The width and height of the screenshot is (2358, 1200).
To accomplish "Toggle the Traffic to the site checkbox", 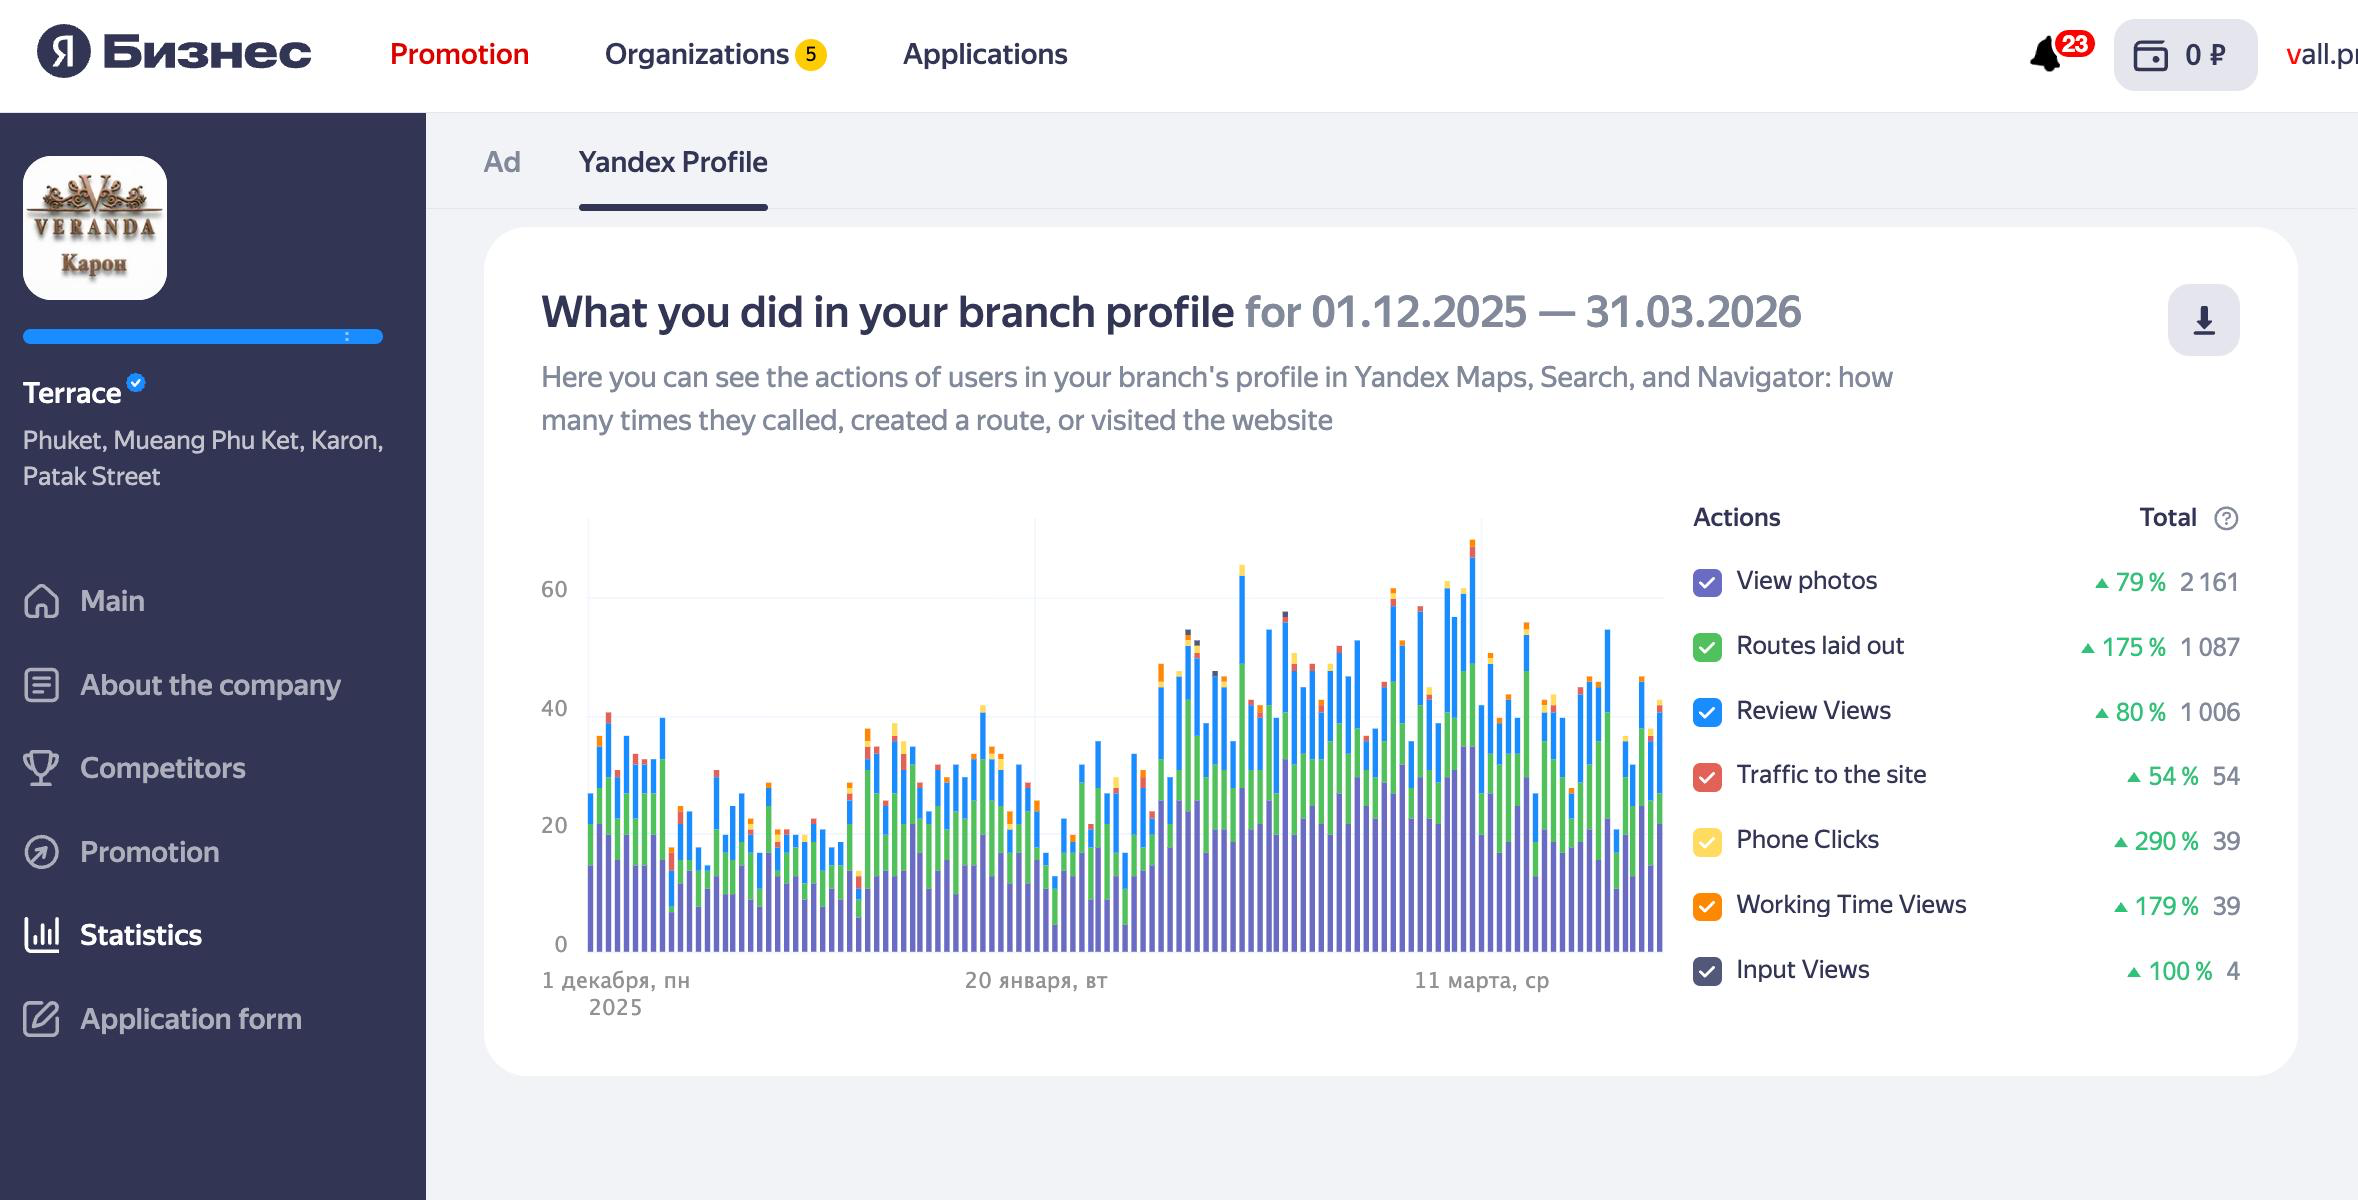I will tap(1707, 776).
